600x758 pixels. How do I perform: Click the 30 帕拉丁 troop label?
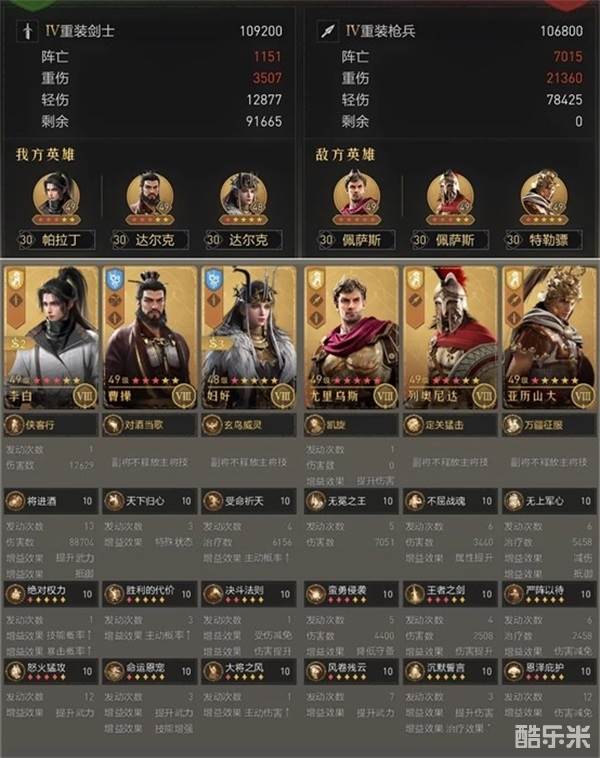[56, 240]
